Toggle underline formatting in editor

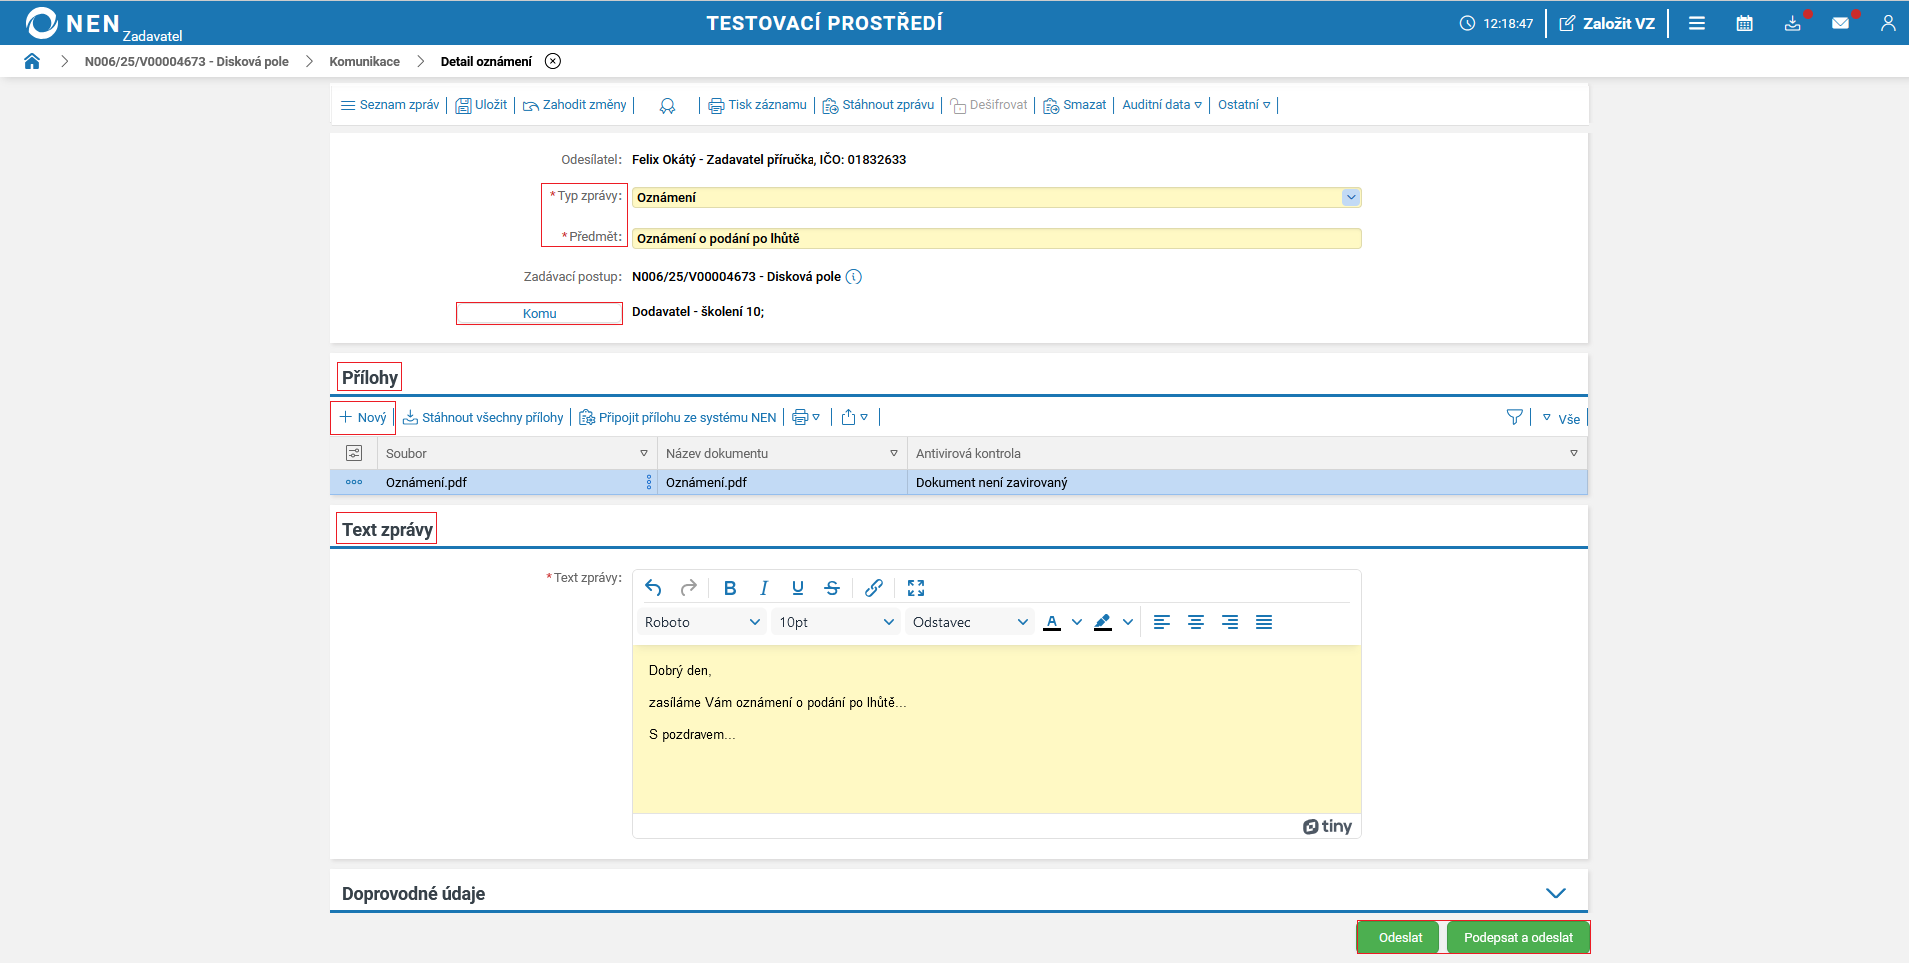797,588
